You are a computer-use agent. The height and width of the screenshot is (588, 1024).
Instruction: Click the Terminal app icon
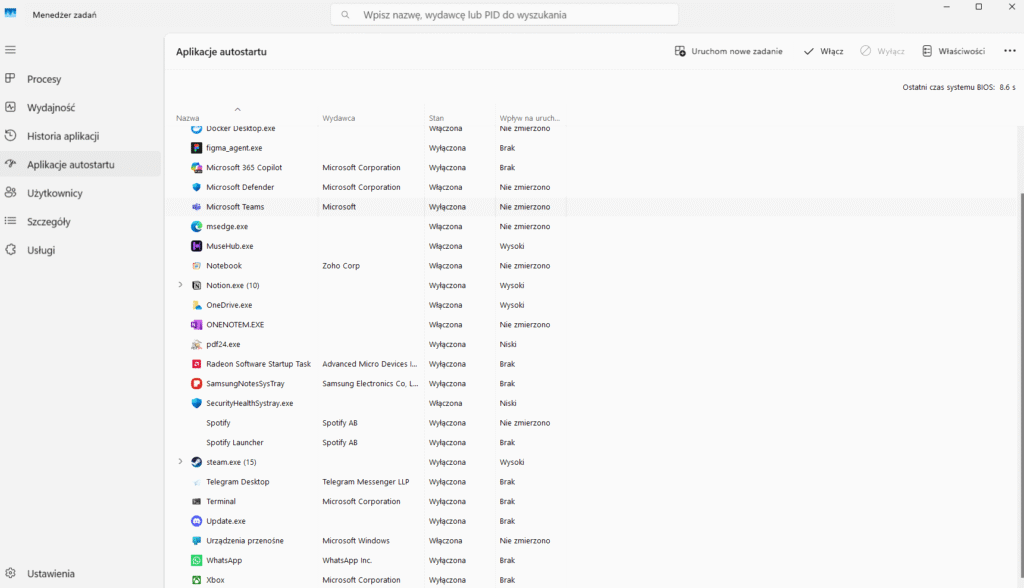point(197,501)
